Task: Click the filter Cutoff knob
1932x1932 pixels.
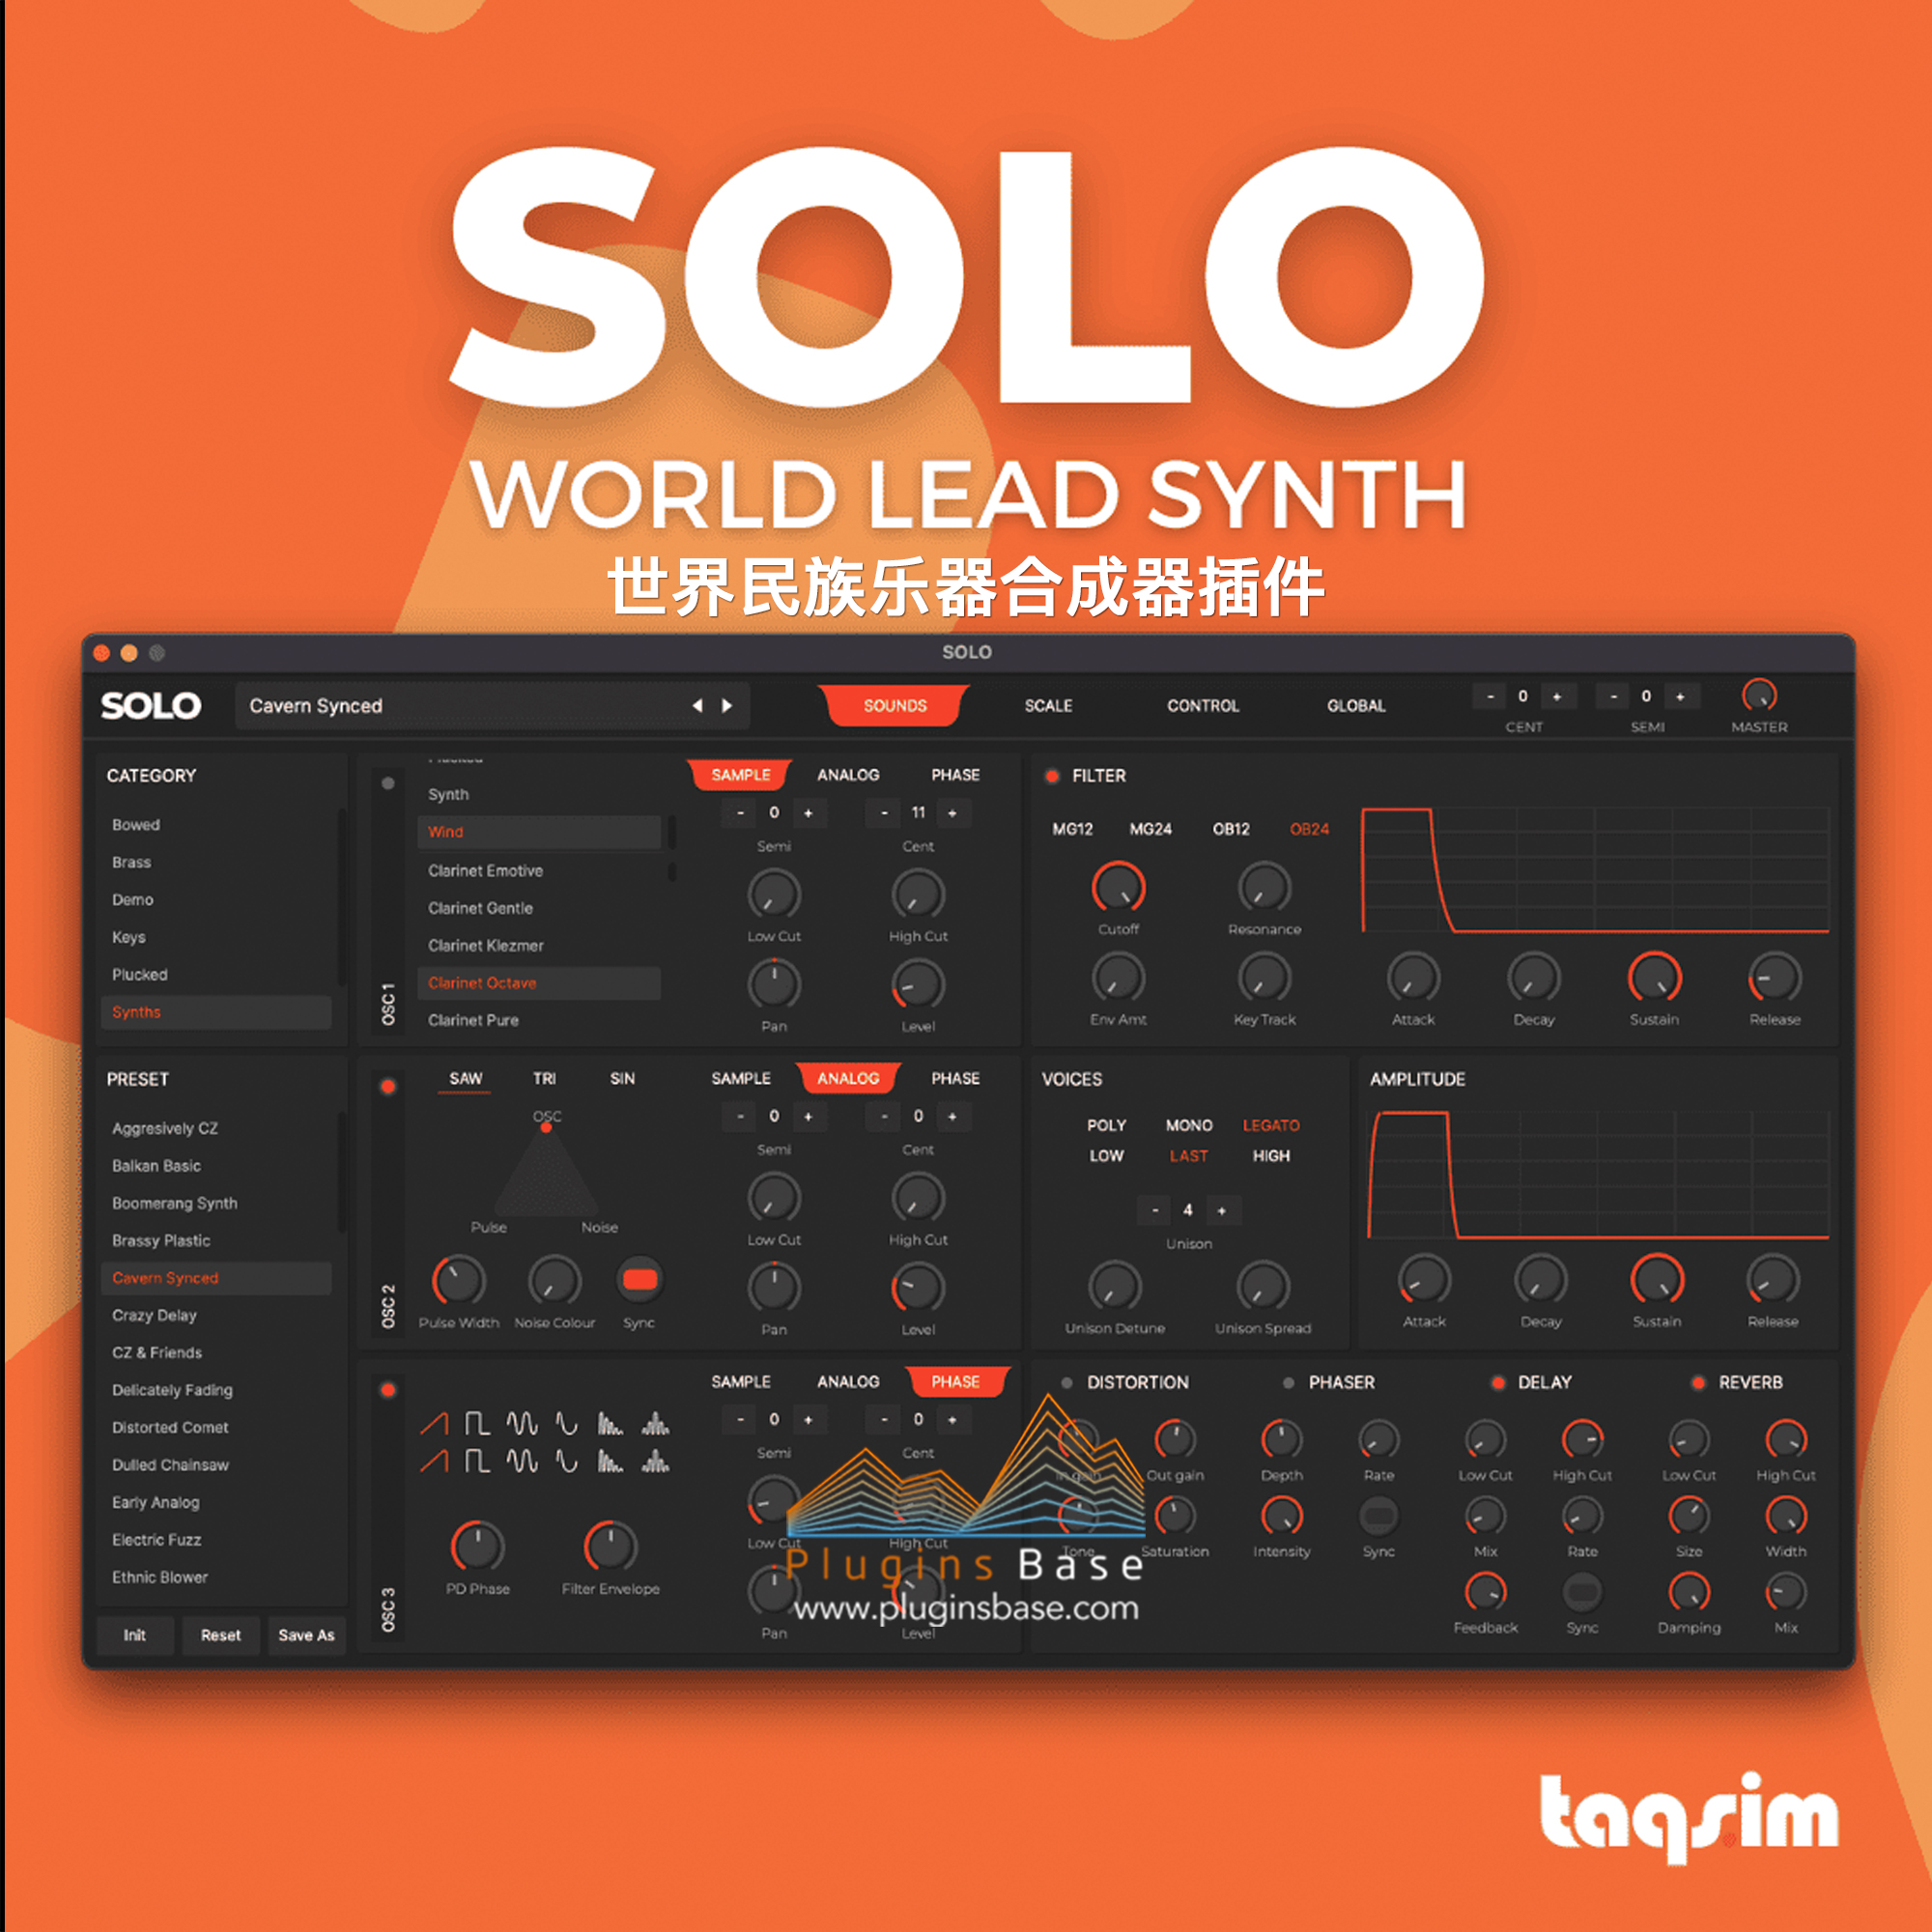Action: (1118, 887)
